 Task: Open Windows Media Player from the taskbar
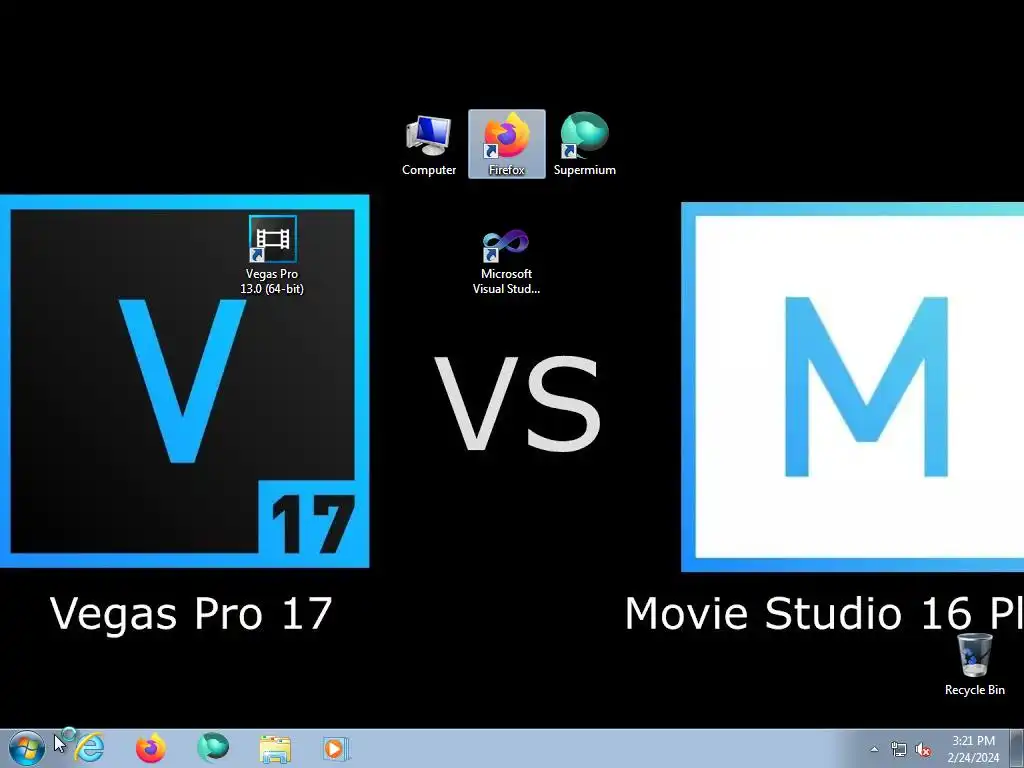(336, 749)
